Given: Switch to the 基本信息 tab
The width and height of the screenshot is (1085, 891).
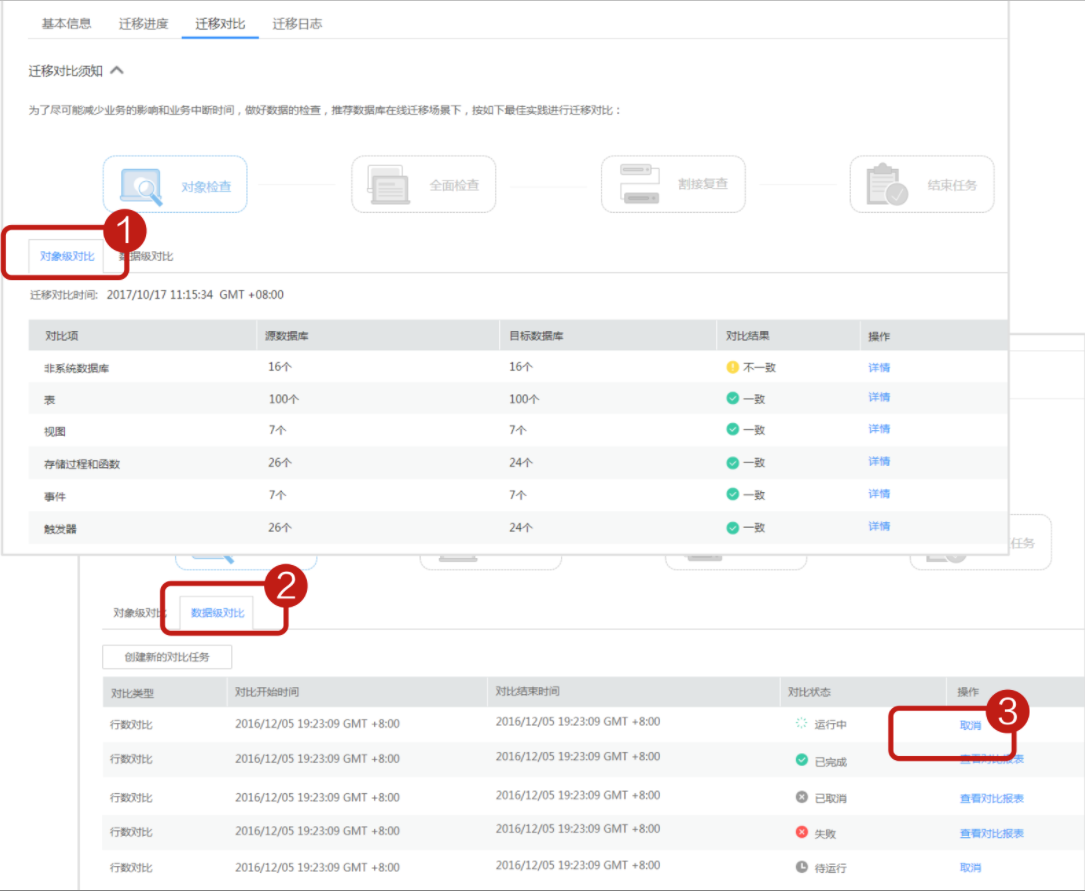Looking at the screenshot, I should tap(67, 23).
